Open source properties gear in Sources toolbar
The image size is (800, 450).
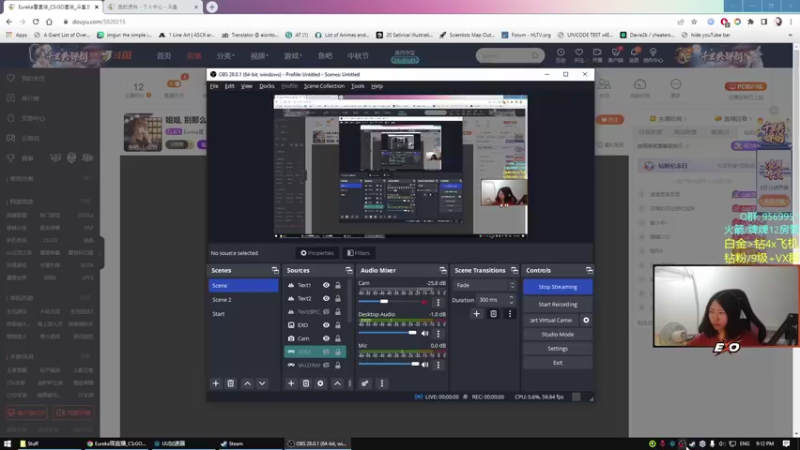(320, 383)
